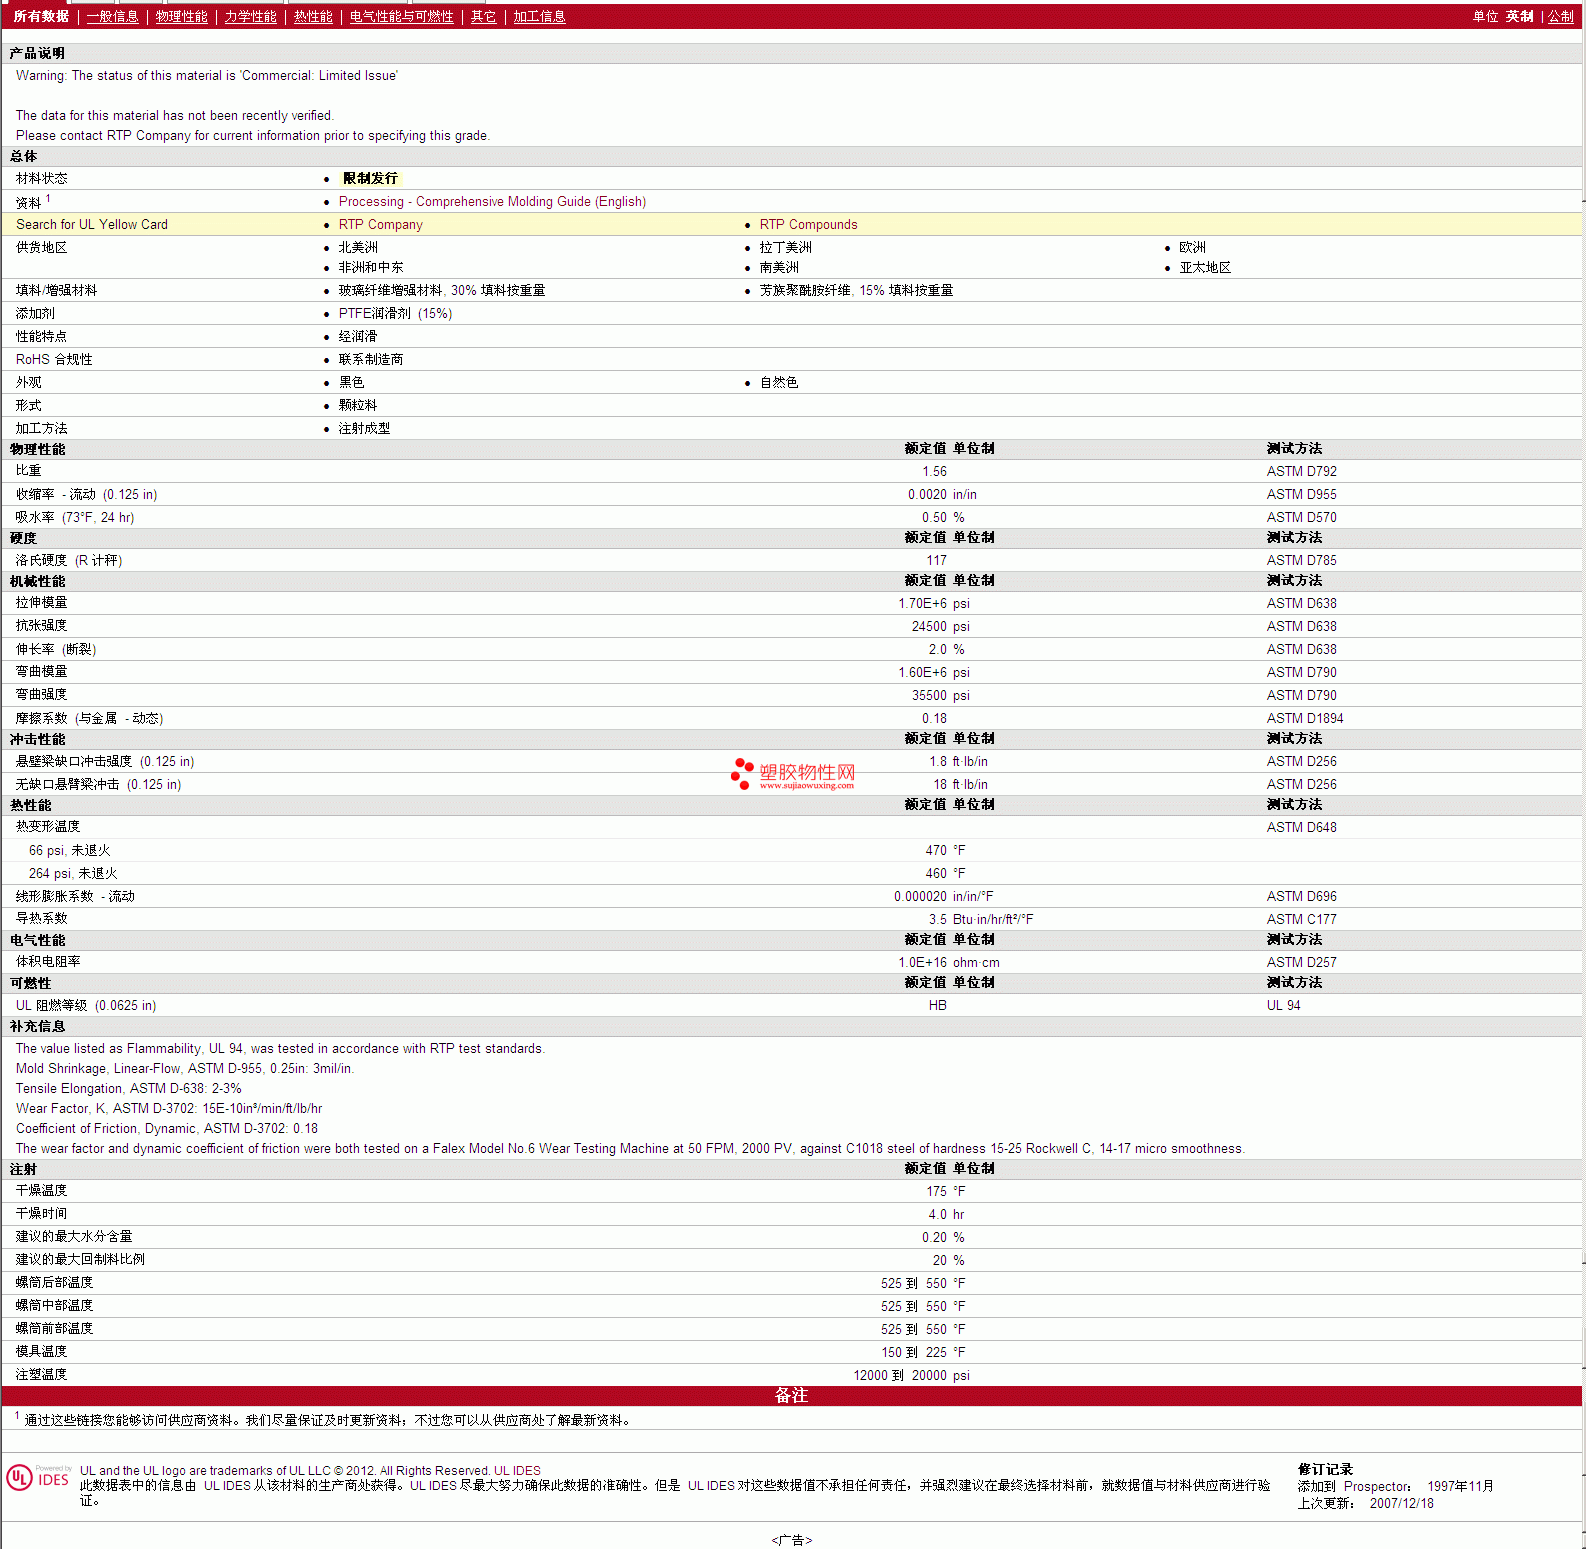Click the 抗张强度 value 24500
Viewport: 1586px width, 1549px height.
[929, 626]
